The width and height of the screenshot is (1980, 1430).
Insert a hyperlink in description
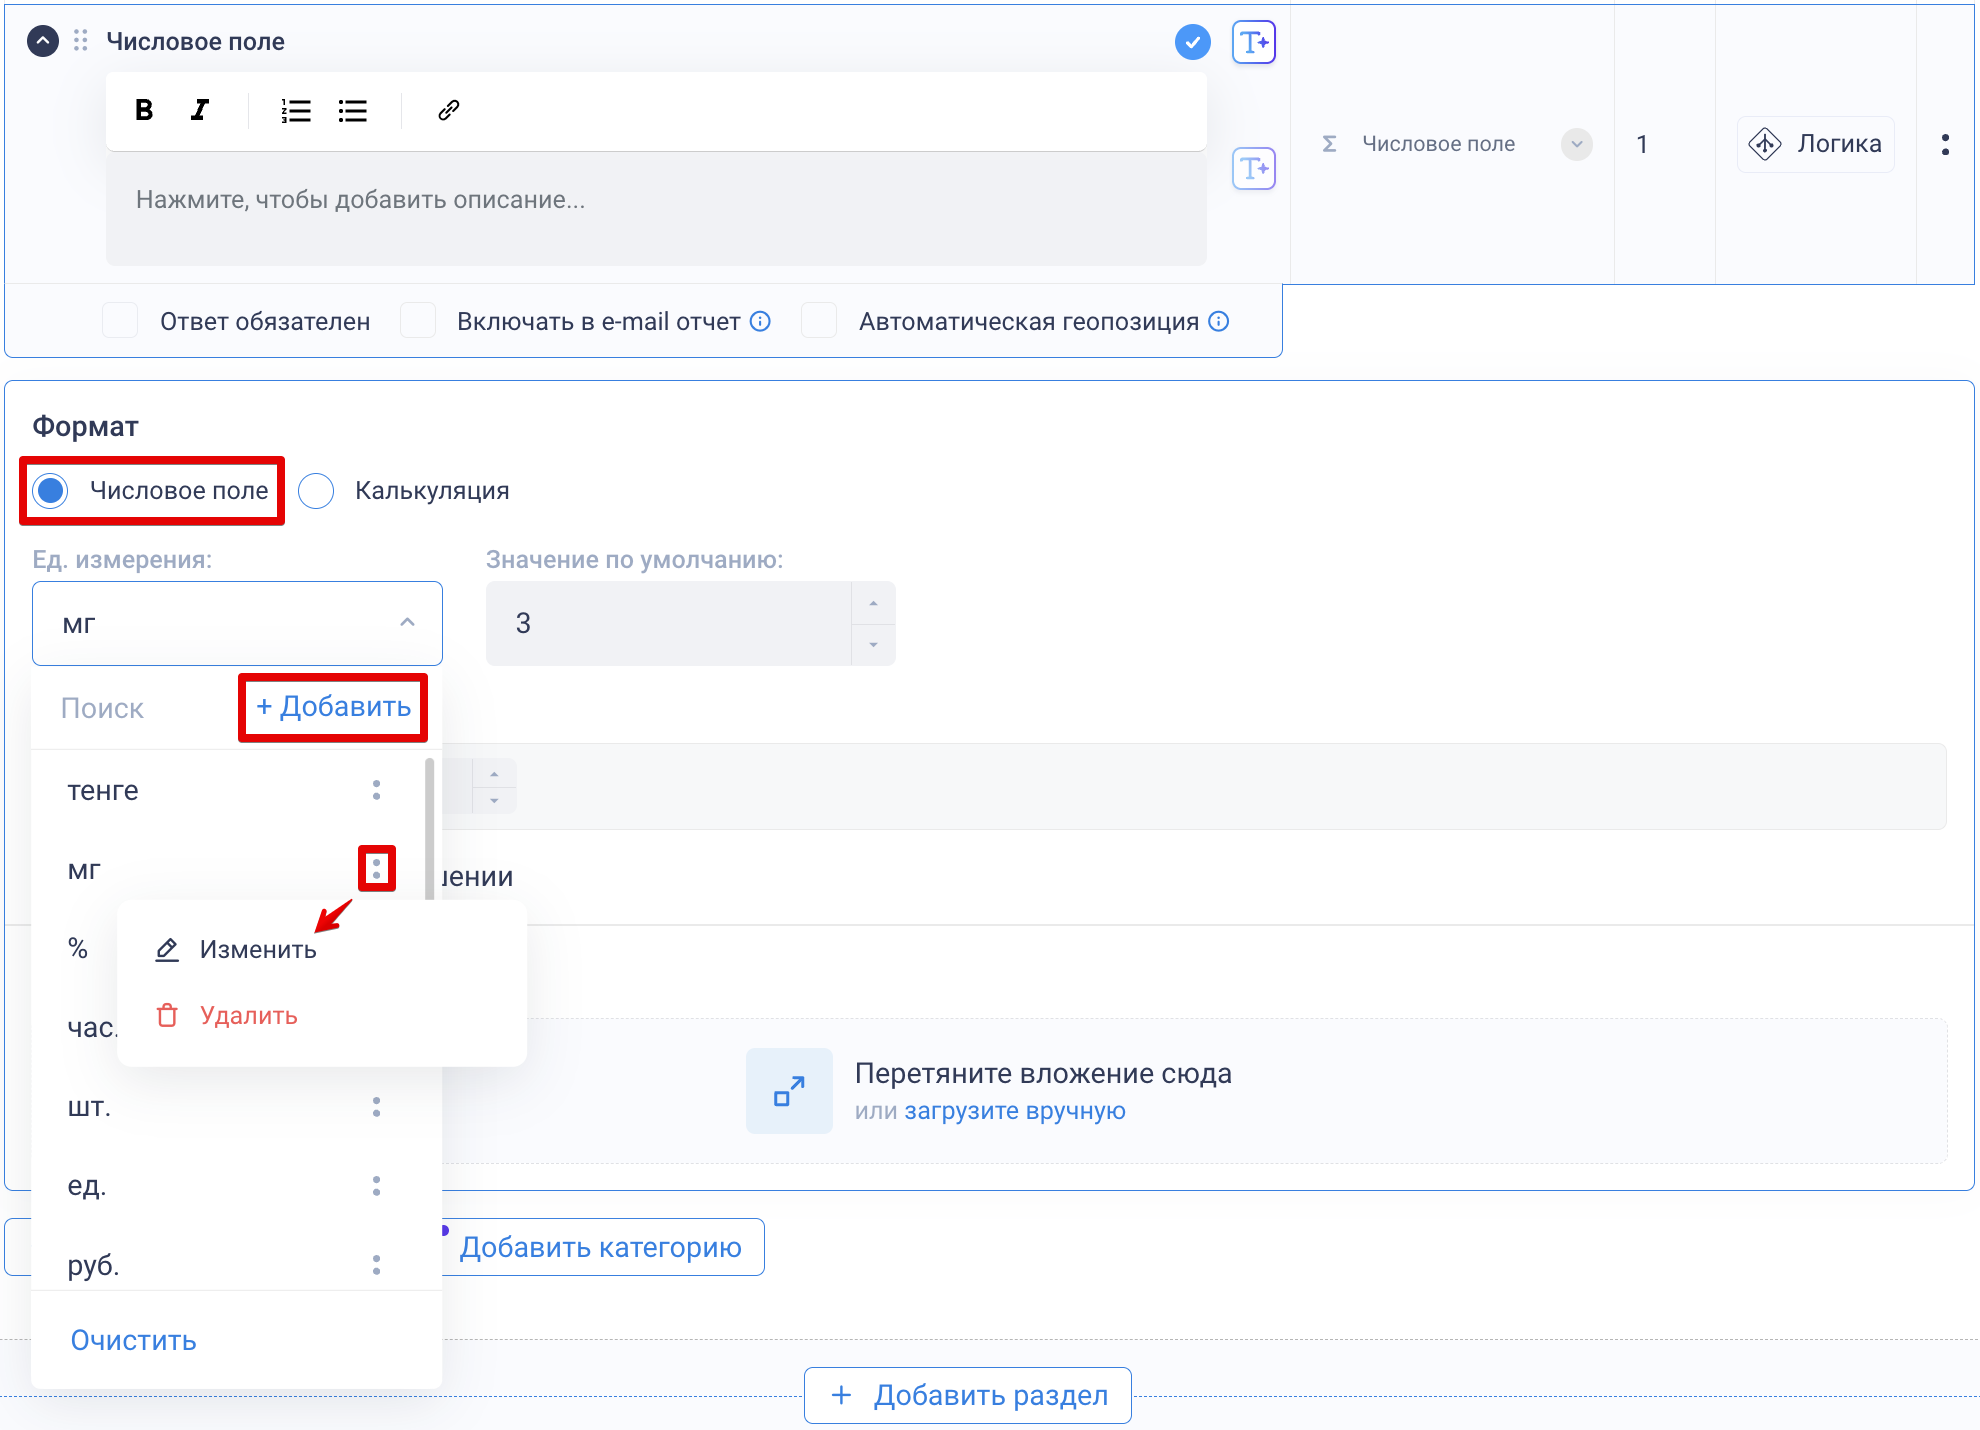[448, 110]
